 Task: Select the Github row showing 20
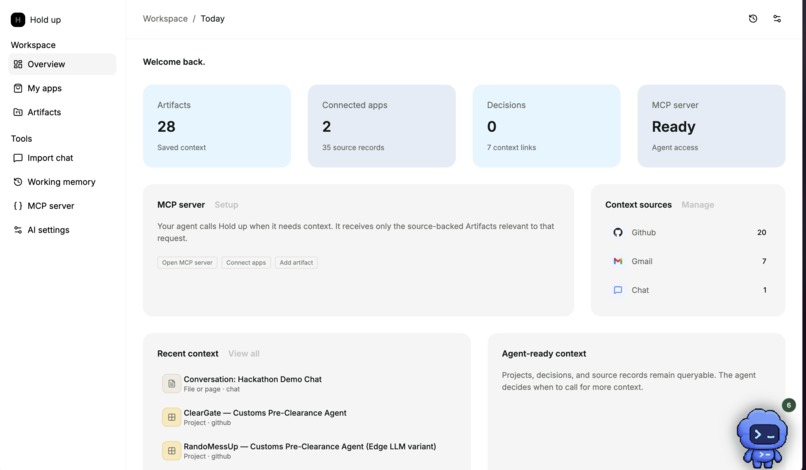[688, 232]
